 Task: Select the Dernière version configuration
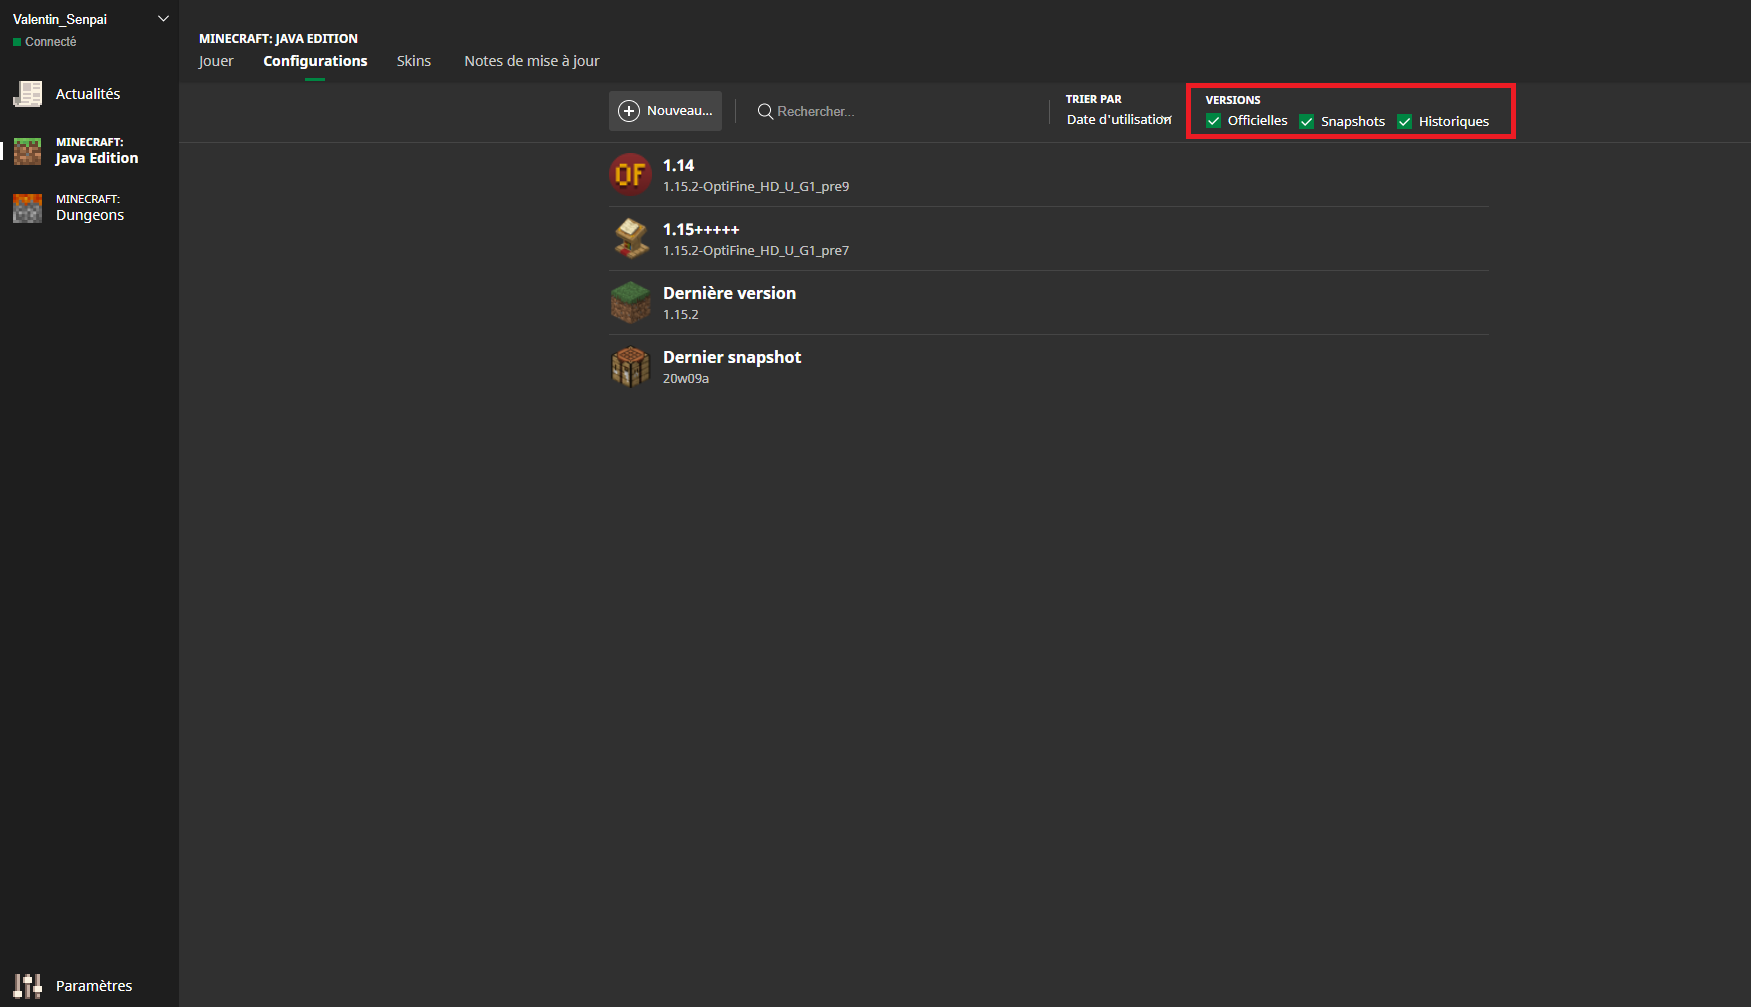(1049, 303)
